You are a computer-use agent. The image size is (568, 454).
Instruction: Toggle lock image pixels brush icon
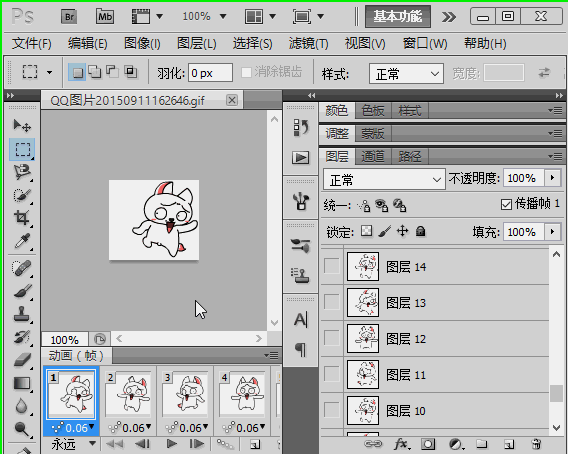[385, 231]
